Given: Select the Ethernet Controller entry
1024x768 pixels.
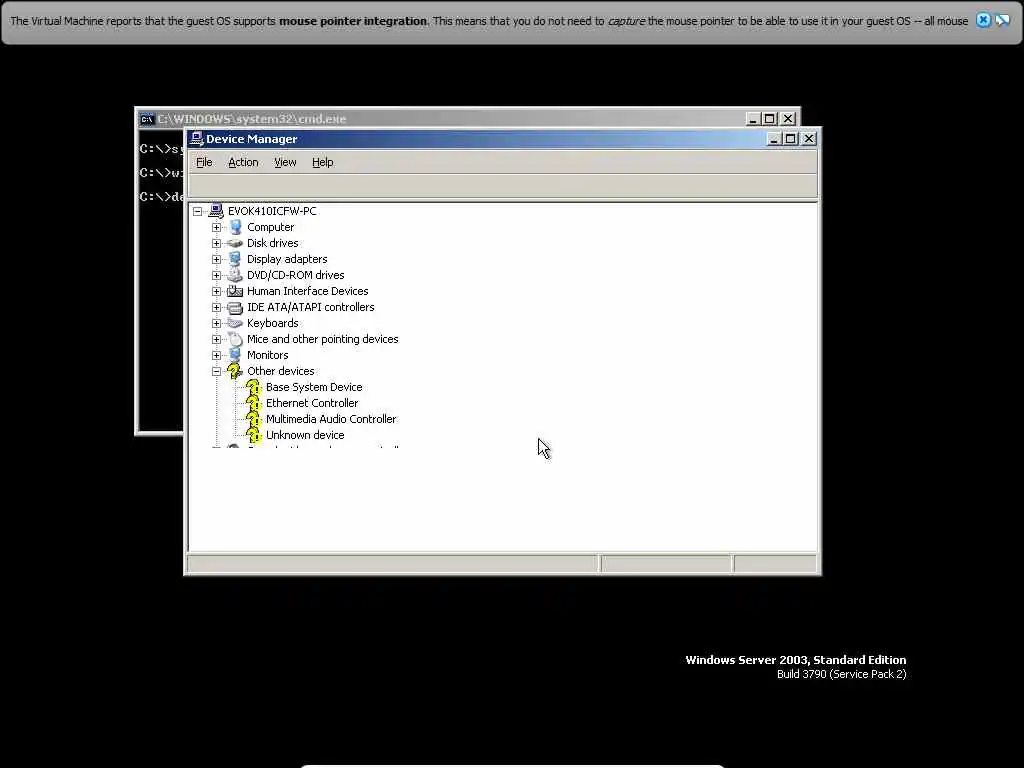Looking at the screenshot, I should pos(312,403).
